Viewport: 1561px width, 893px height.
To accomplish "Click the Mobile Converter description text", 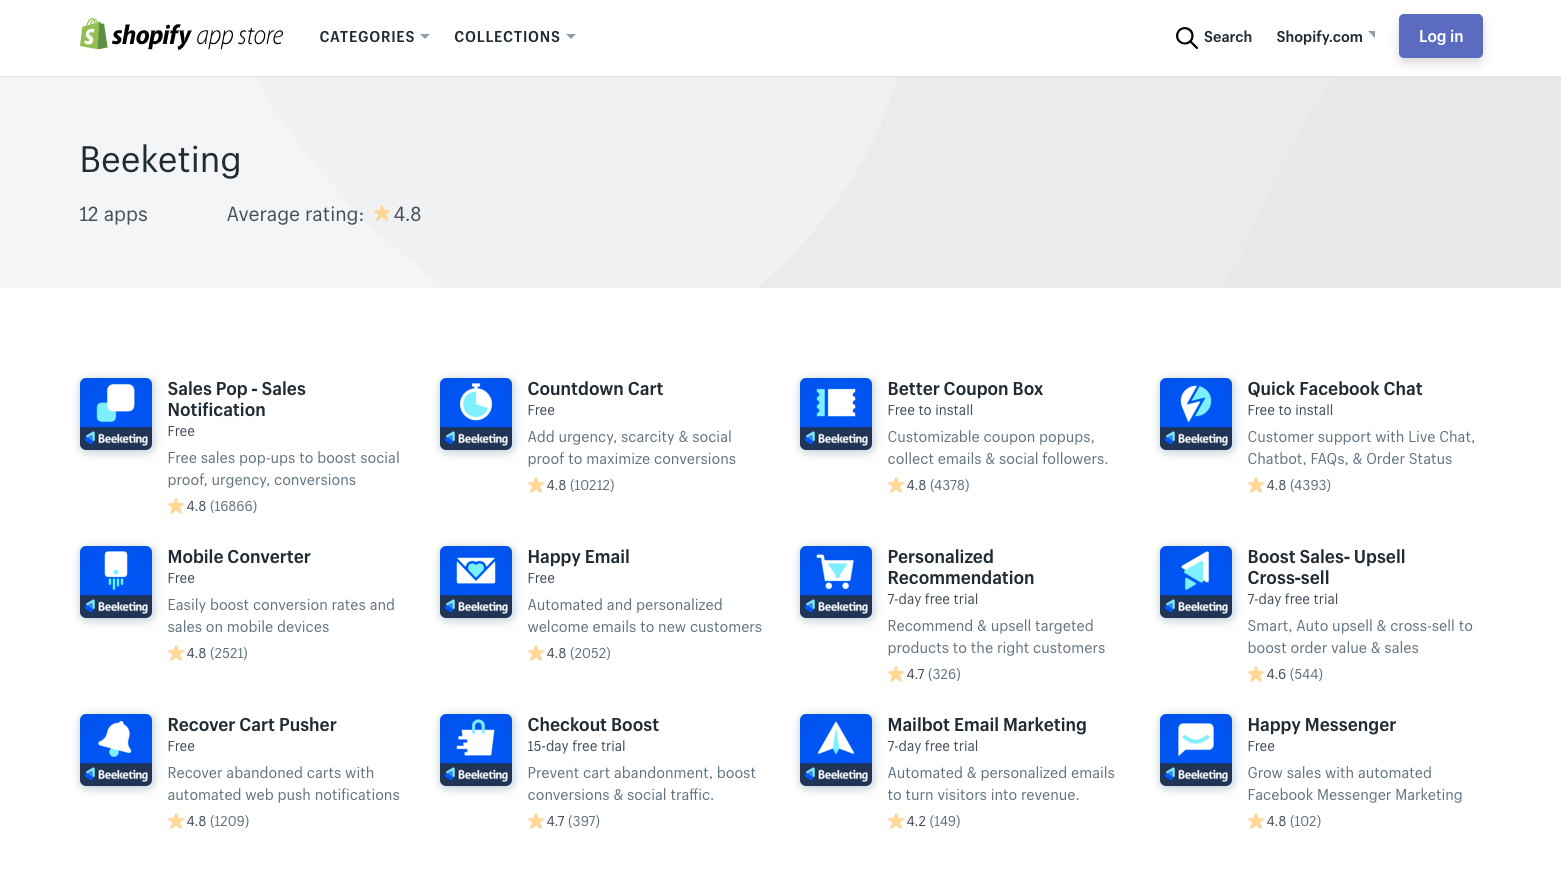I will [x=281, y=616].
